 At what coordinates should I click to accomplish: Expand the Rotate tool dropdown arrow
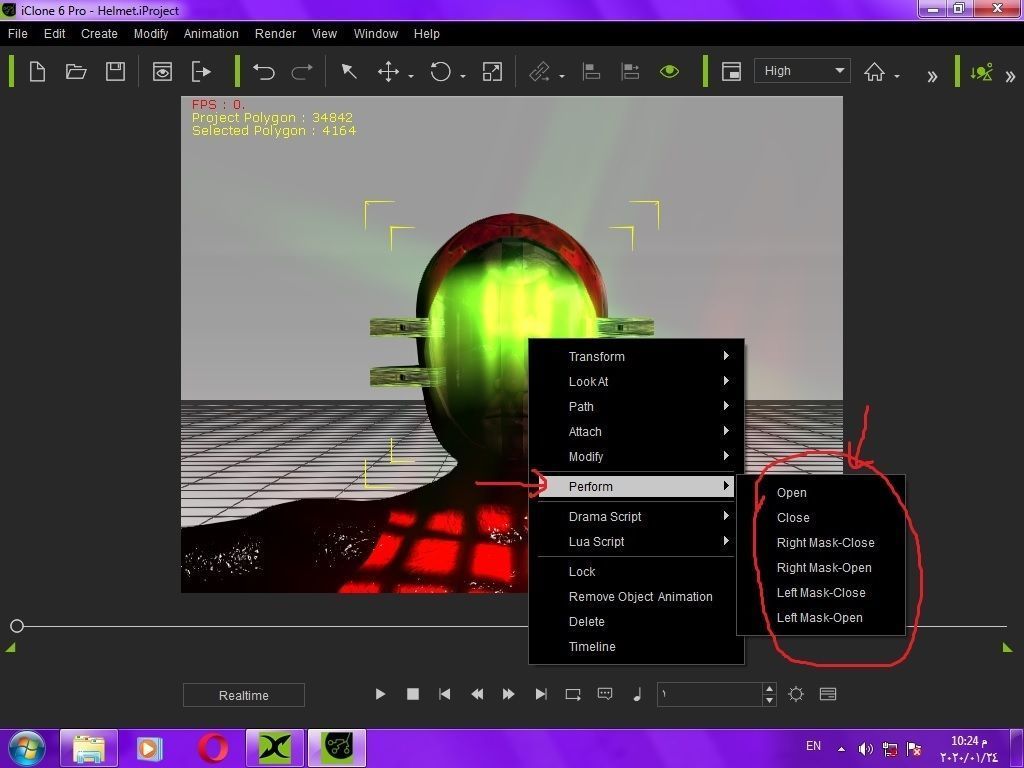tap(462, 76)
